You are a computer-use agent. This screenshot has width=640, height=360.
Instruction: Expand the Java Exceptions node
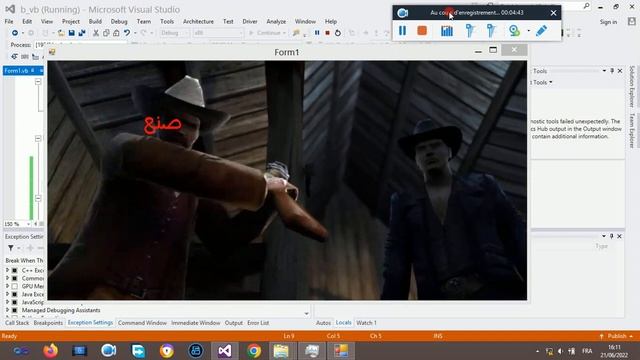tap(7, 294)
